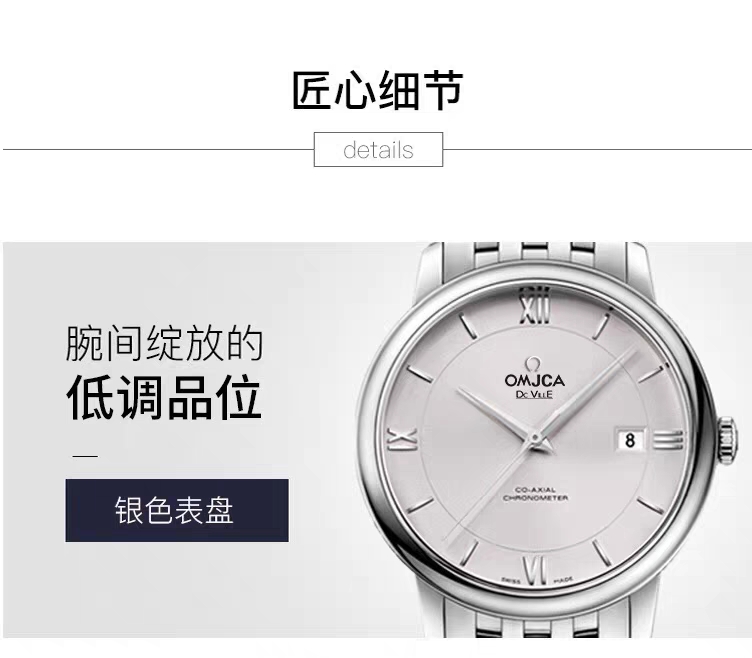Click the IX Roman numeral on dial

[x=402, y=440]
